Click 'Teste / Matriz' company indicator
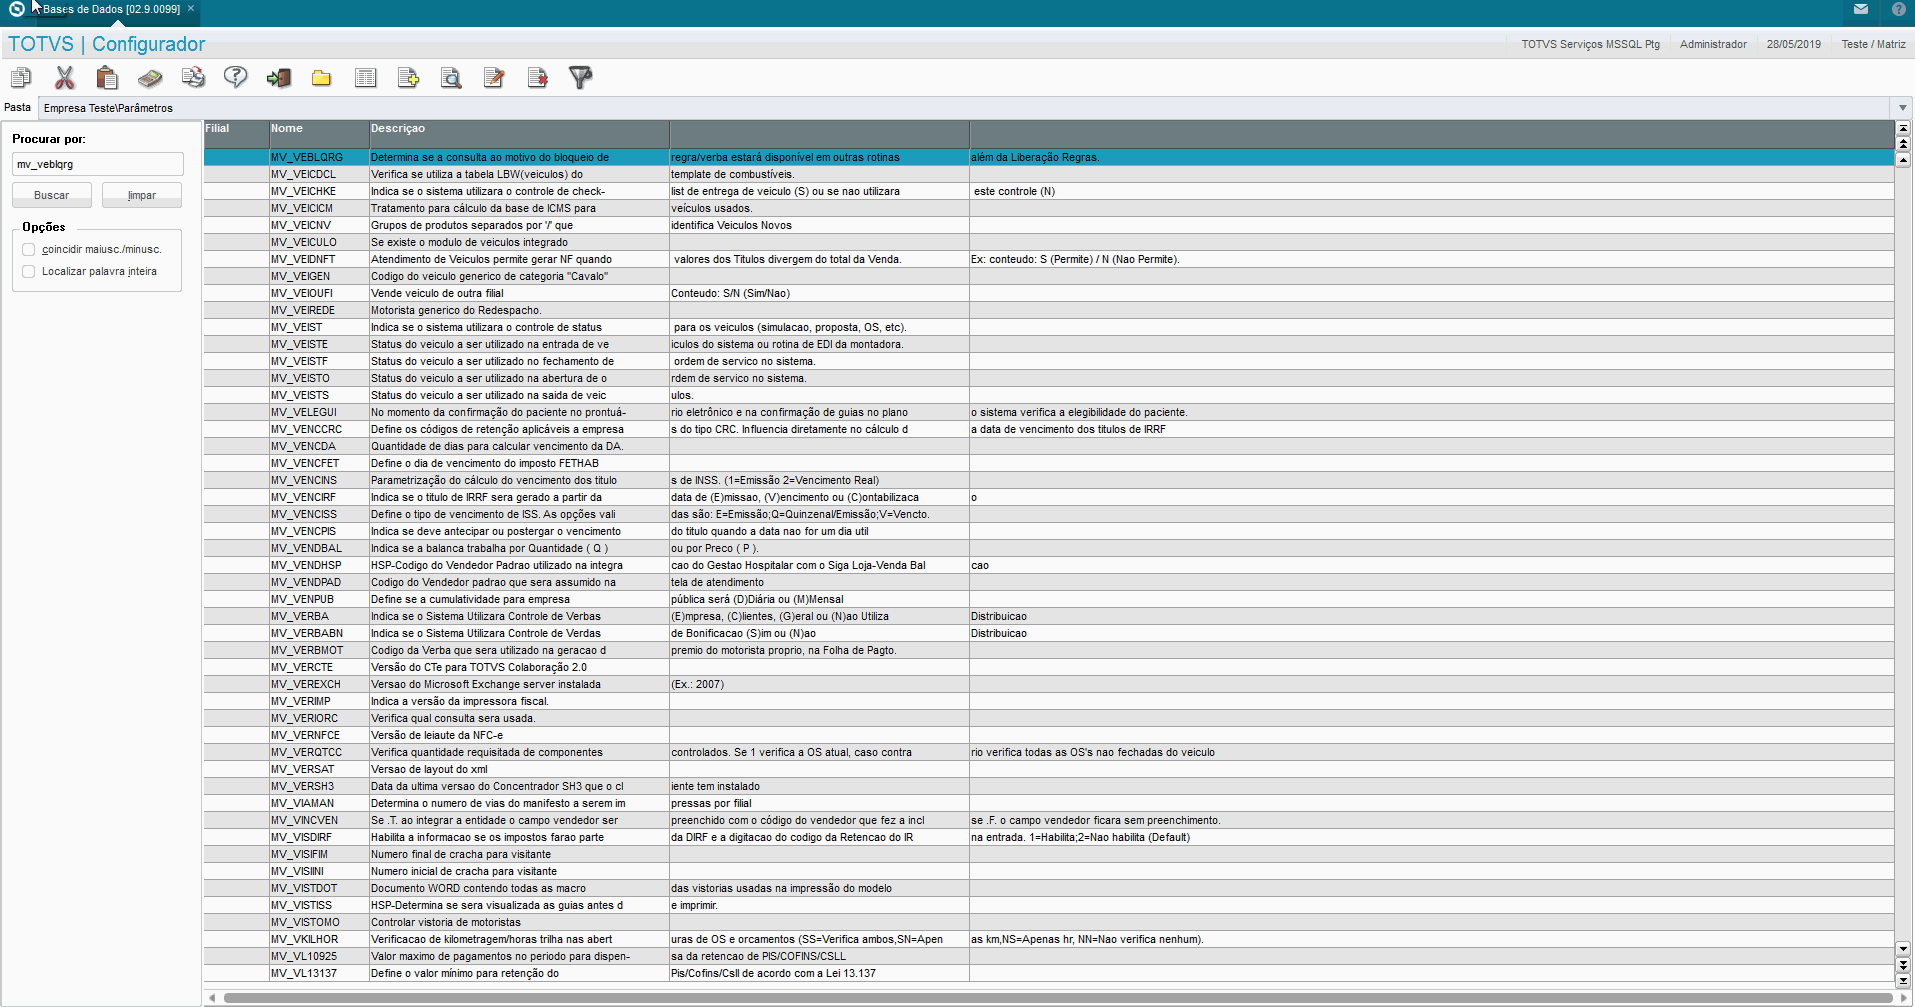Viewport: 1915px width, 1007px height. pos(1873,44)
